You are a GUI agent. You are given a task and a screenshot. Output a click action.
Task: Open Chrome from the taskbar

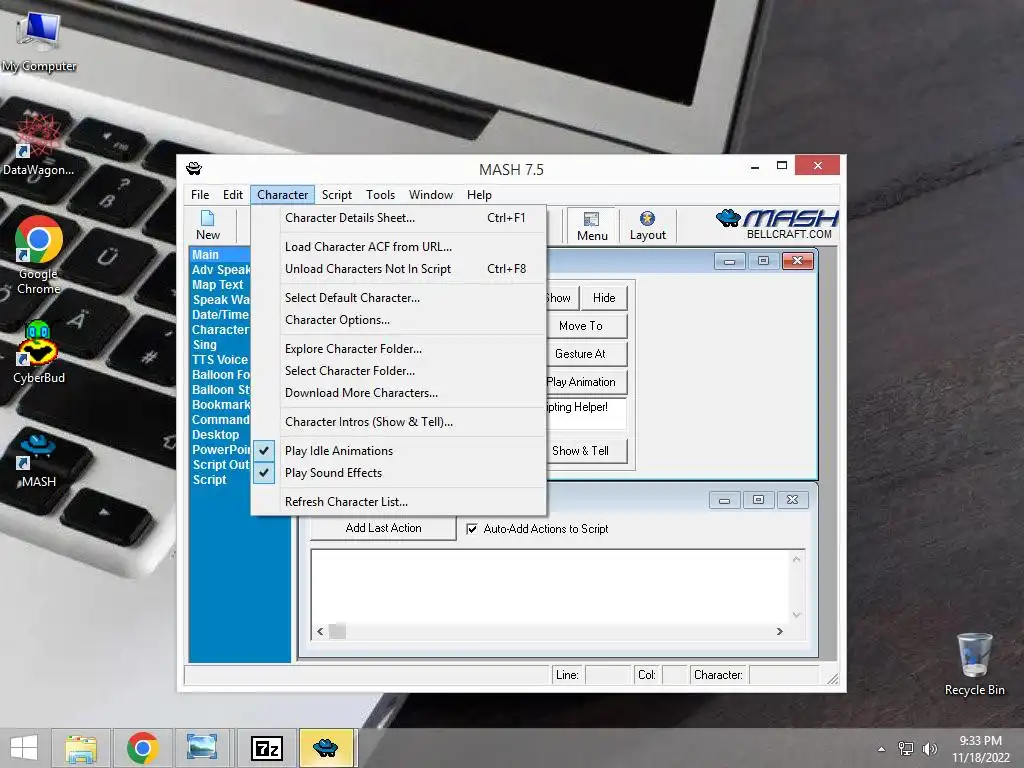[142, 748]
